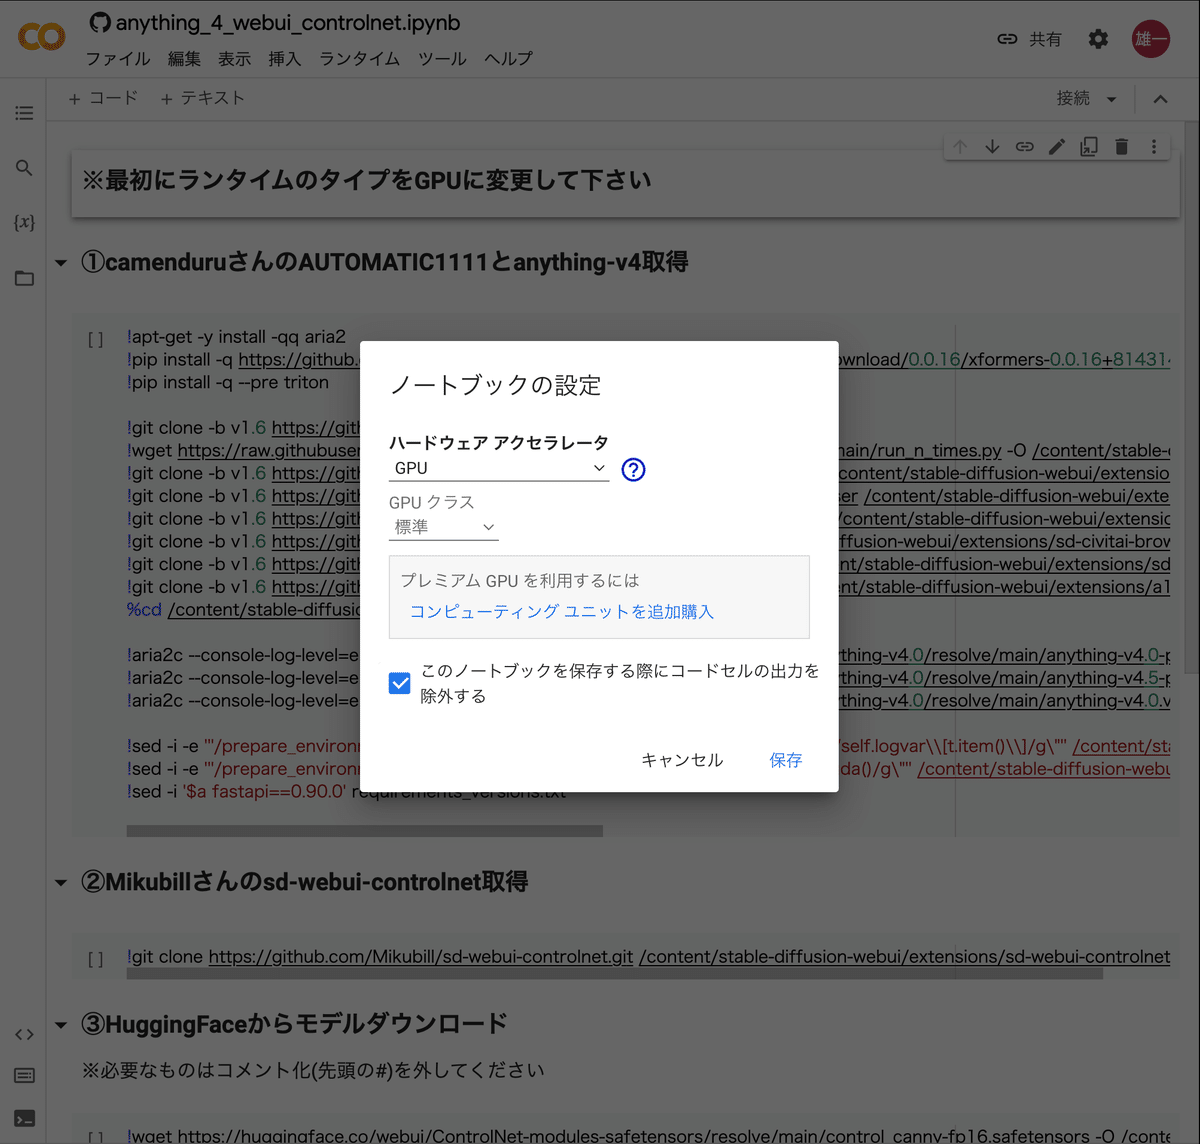Collapse the header with chevron up

click(1160, 99)
